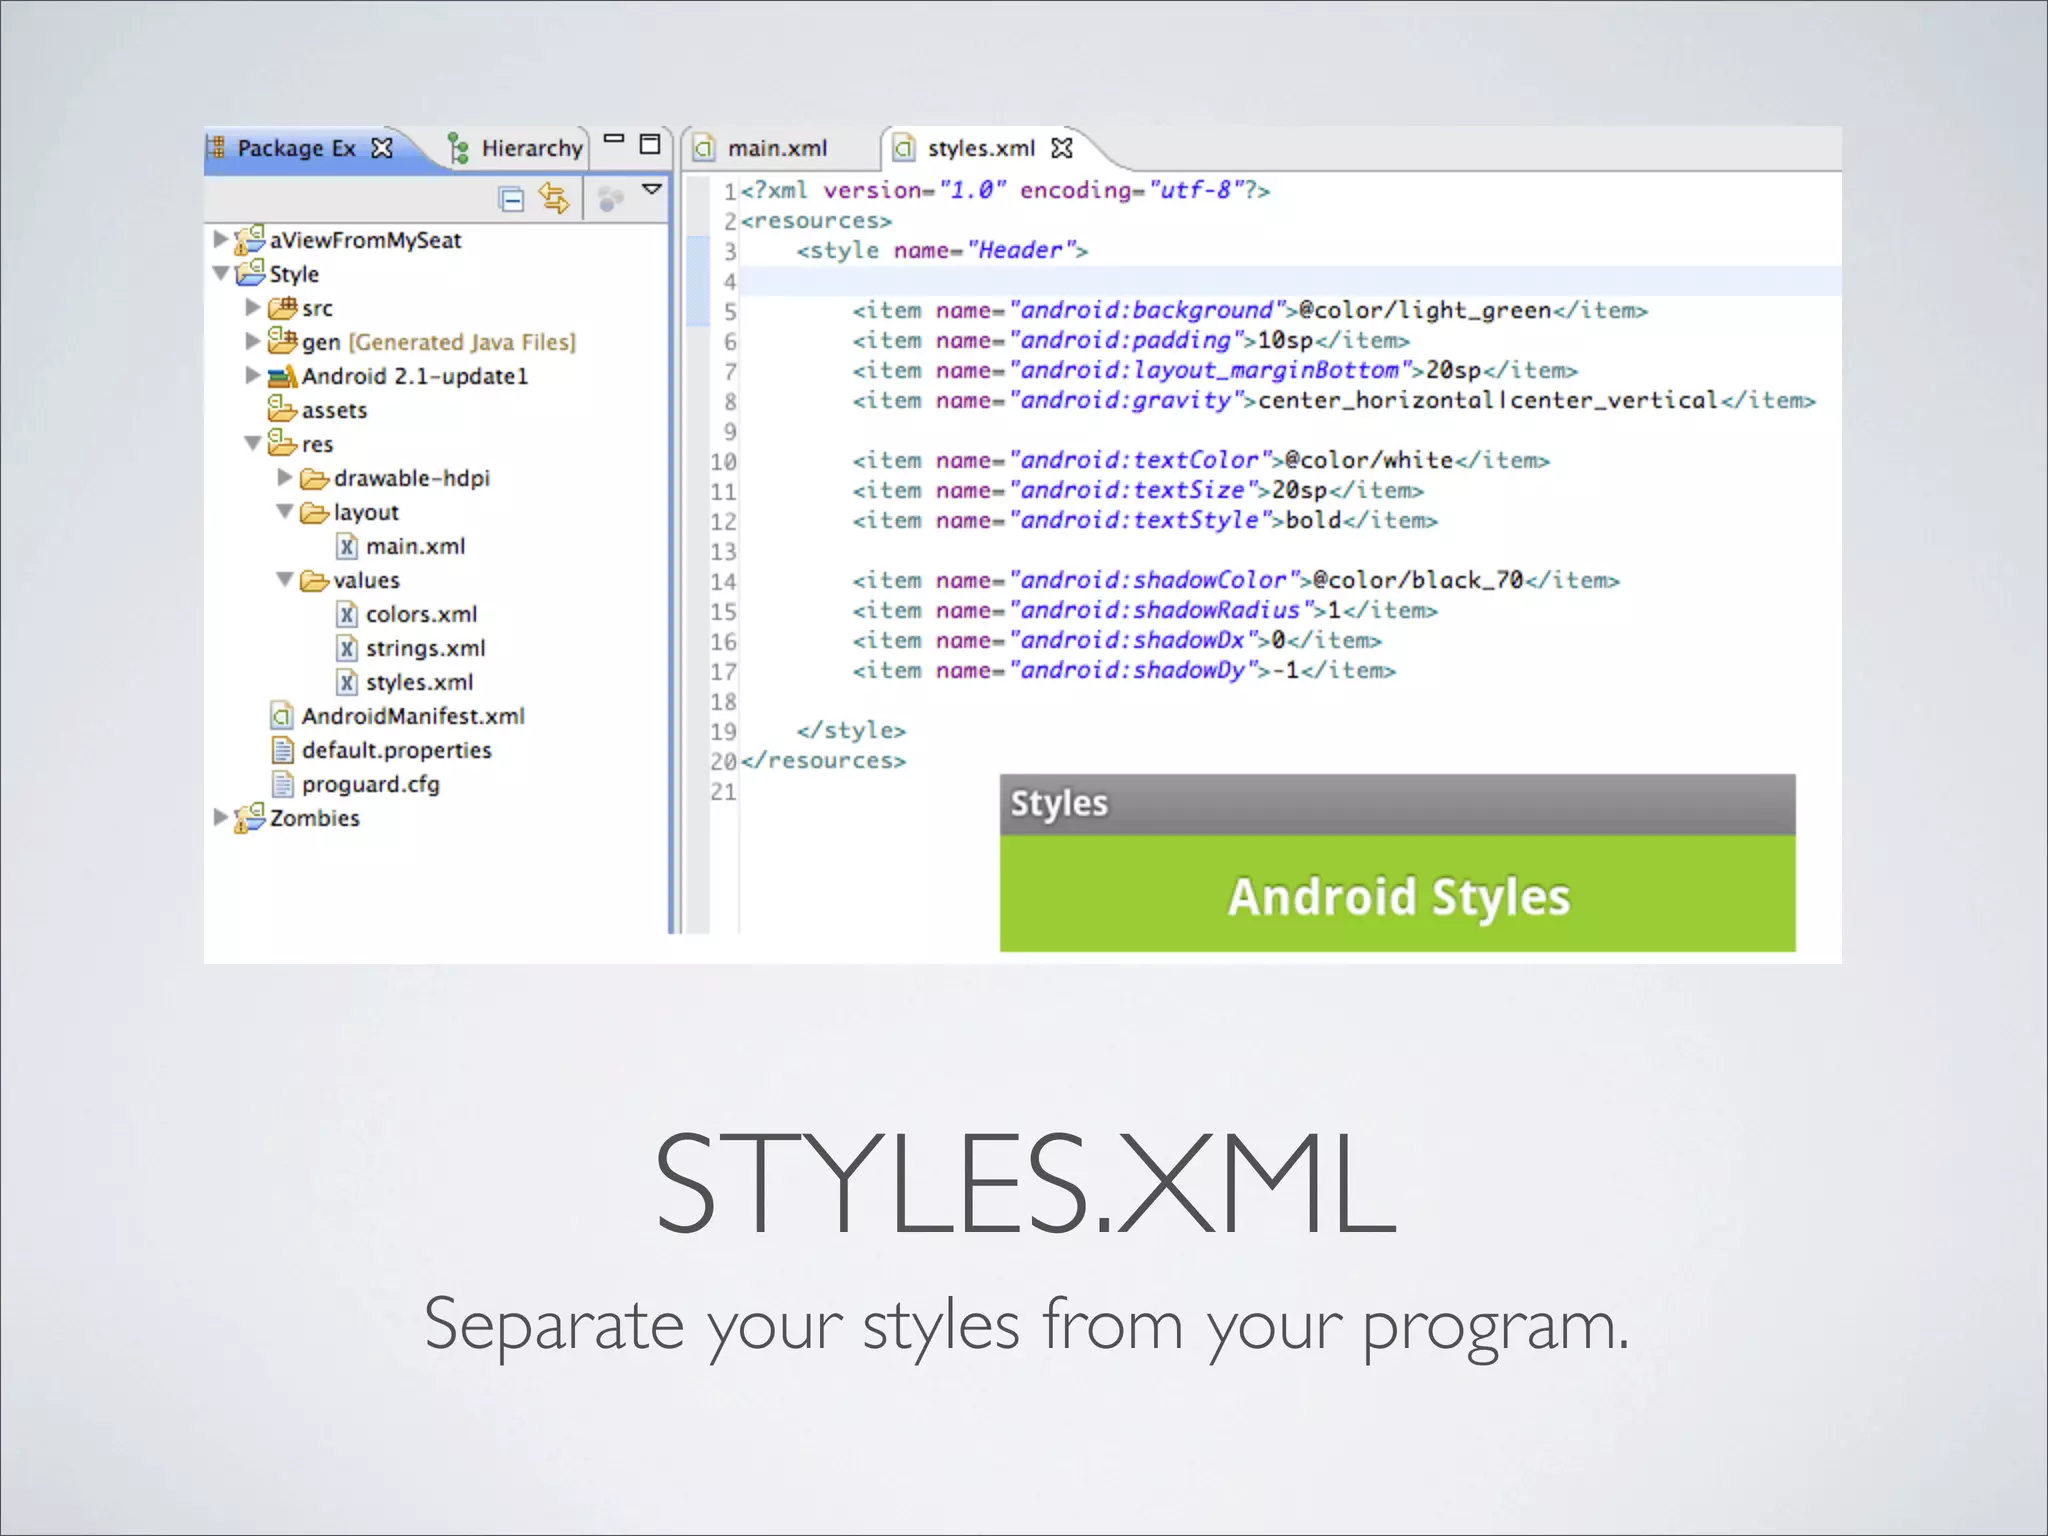Select strings.xml under values

(x=425, y=648)
